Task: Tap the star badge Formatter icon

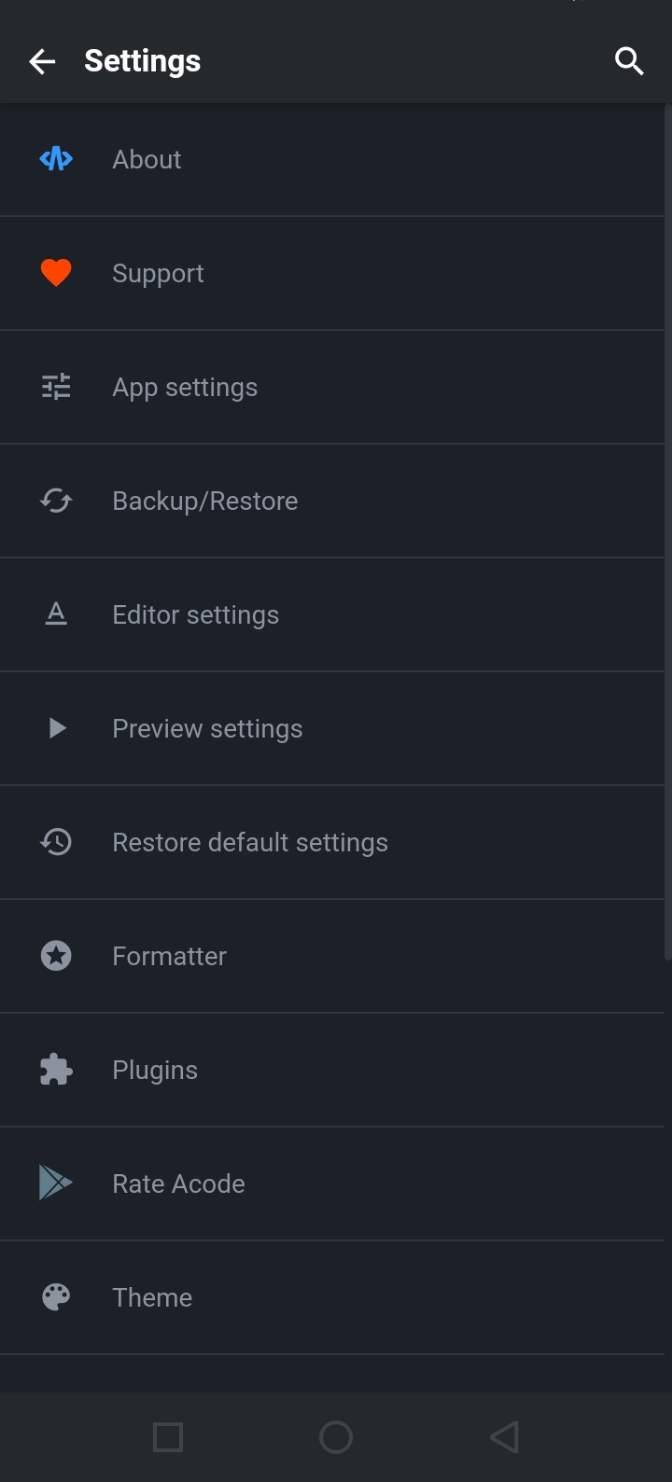Action: point(56,956)
